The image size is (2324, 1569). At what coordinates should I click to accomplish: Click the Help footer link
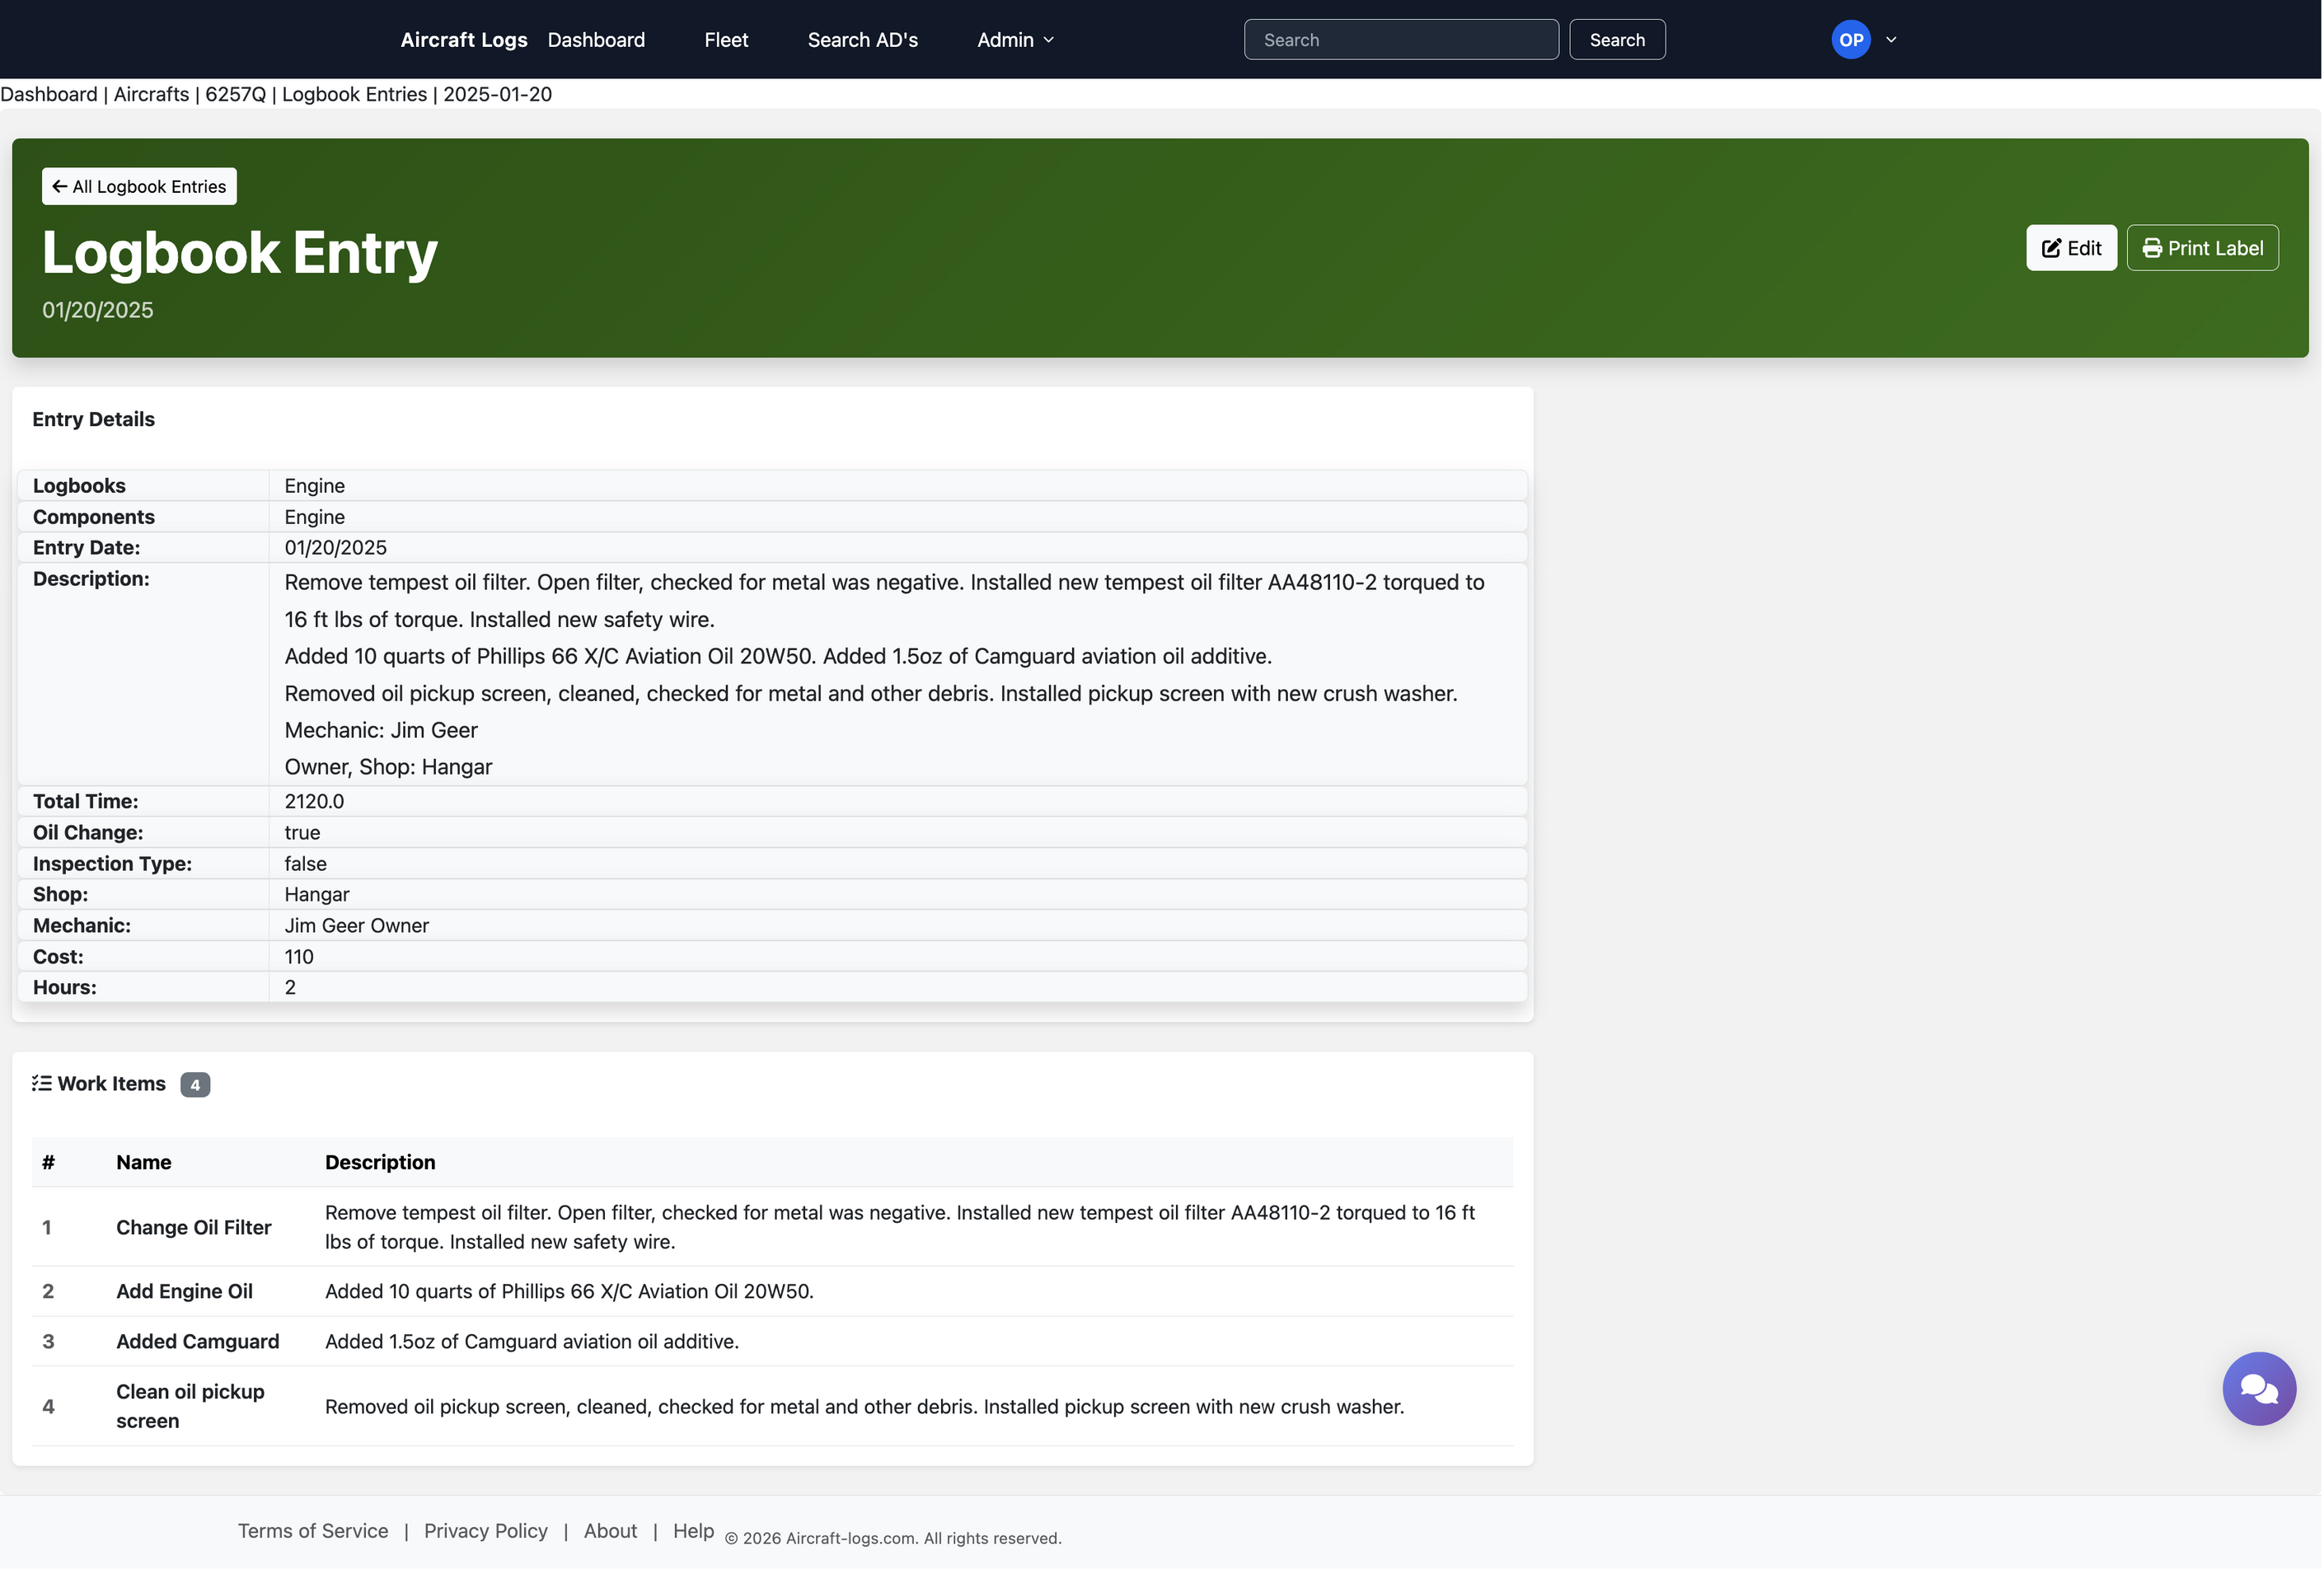693,1531
